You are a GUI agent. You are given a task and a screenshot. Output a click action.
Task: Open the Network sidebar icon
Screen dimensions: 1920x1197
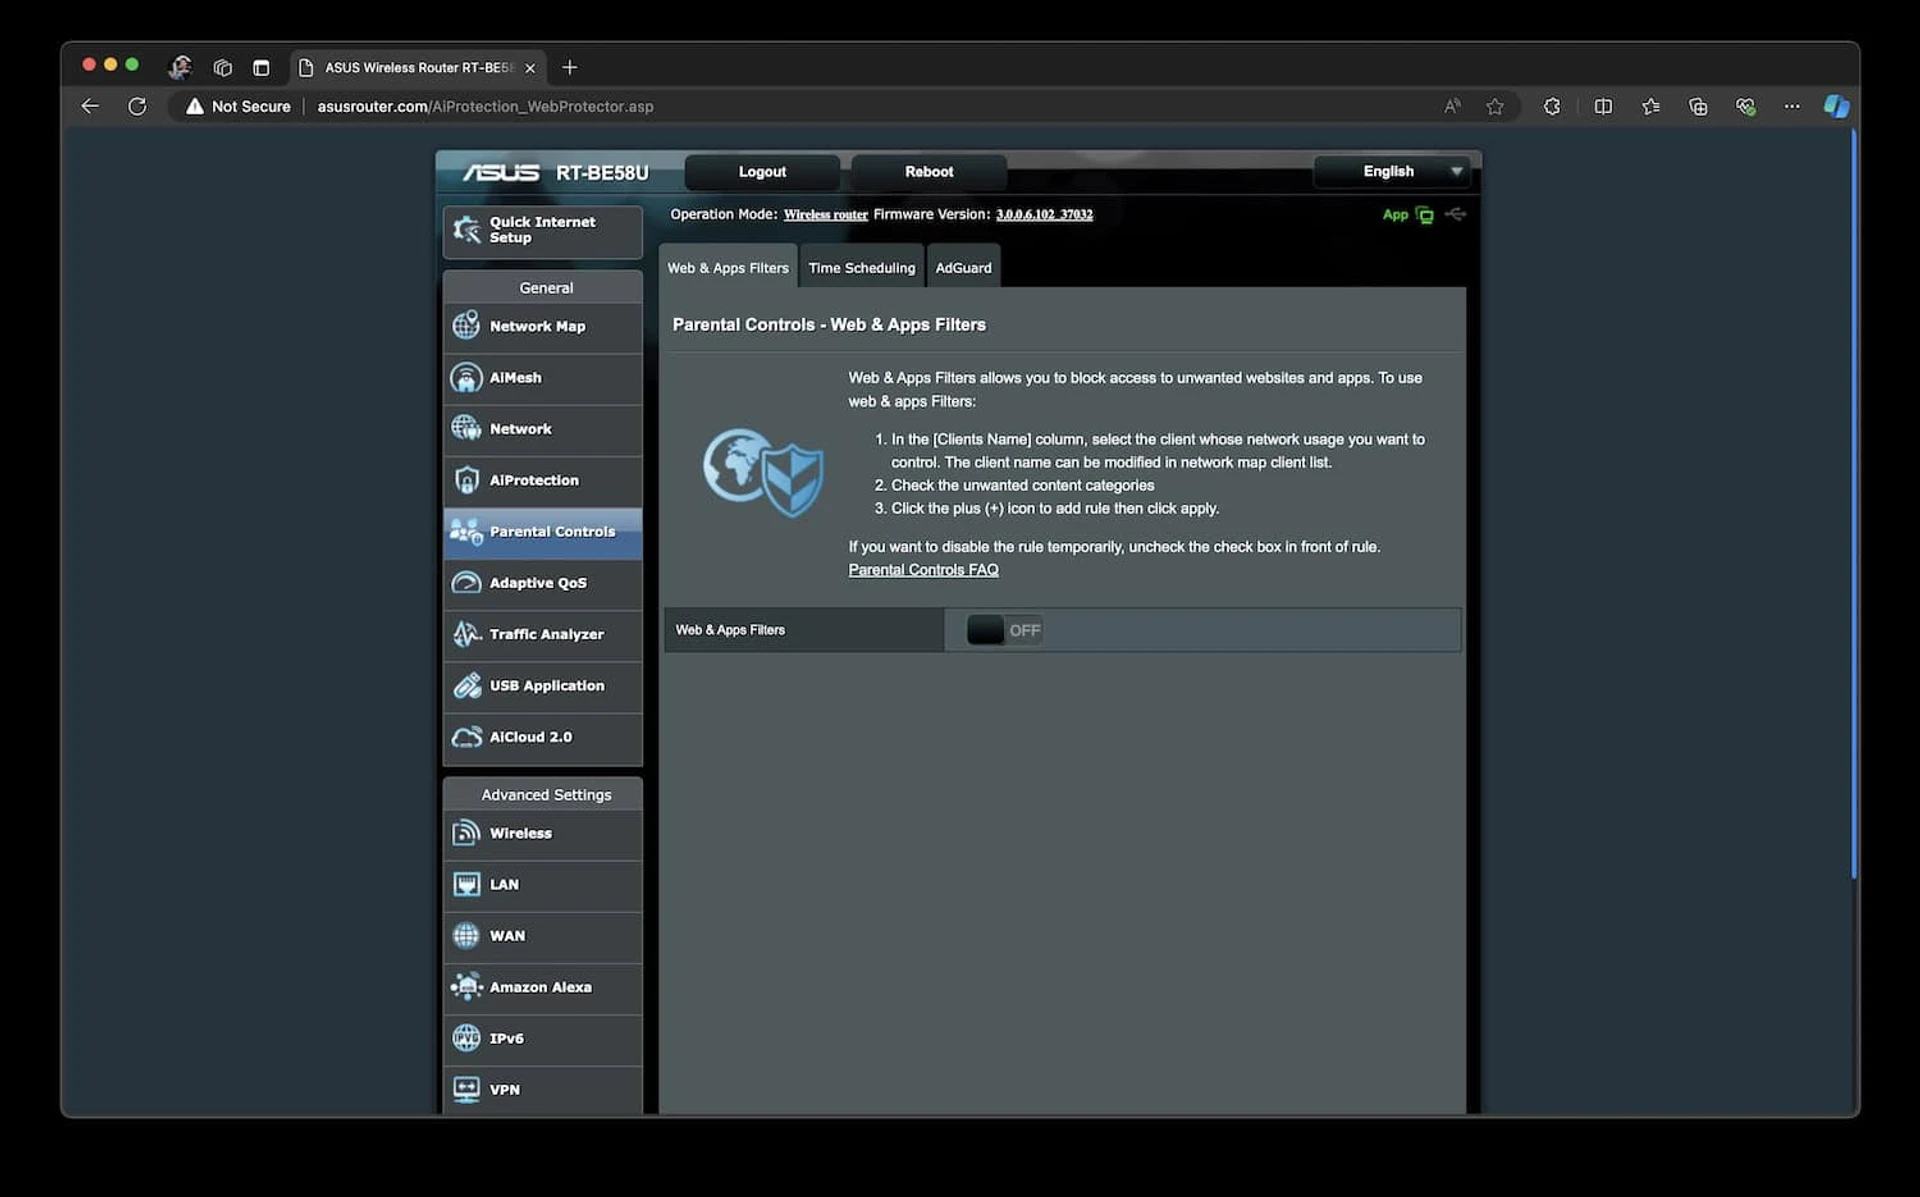[x=466, y=428]
